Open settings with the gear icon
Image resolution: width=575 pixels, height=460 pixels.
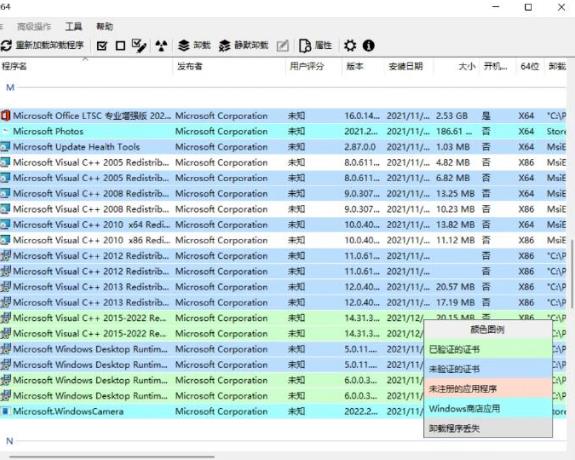pos(350,46)
